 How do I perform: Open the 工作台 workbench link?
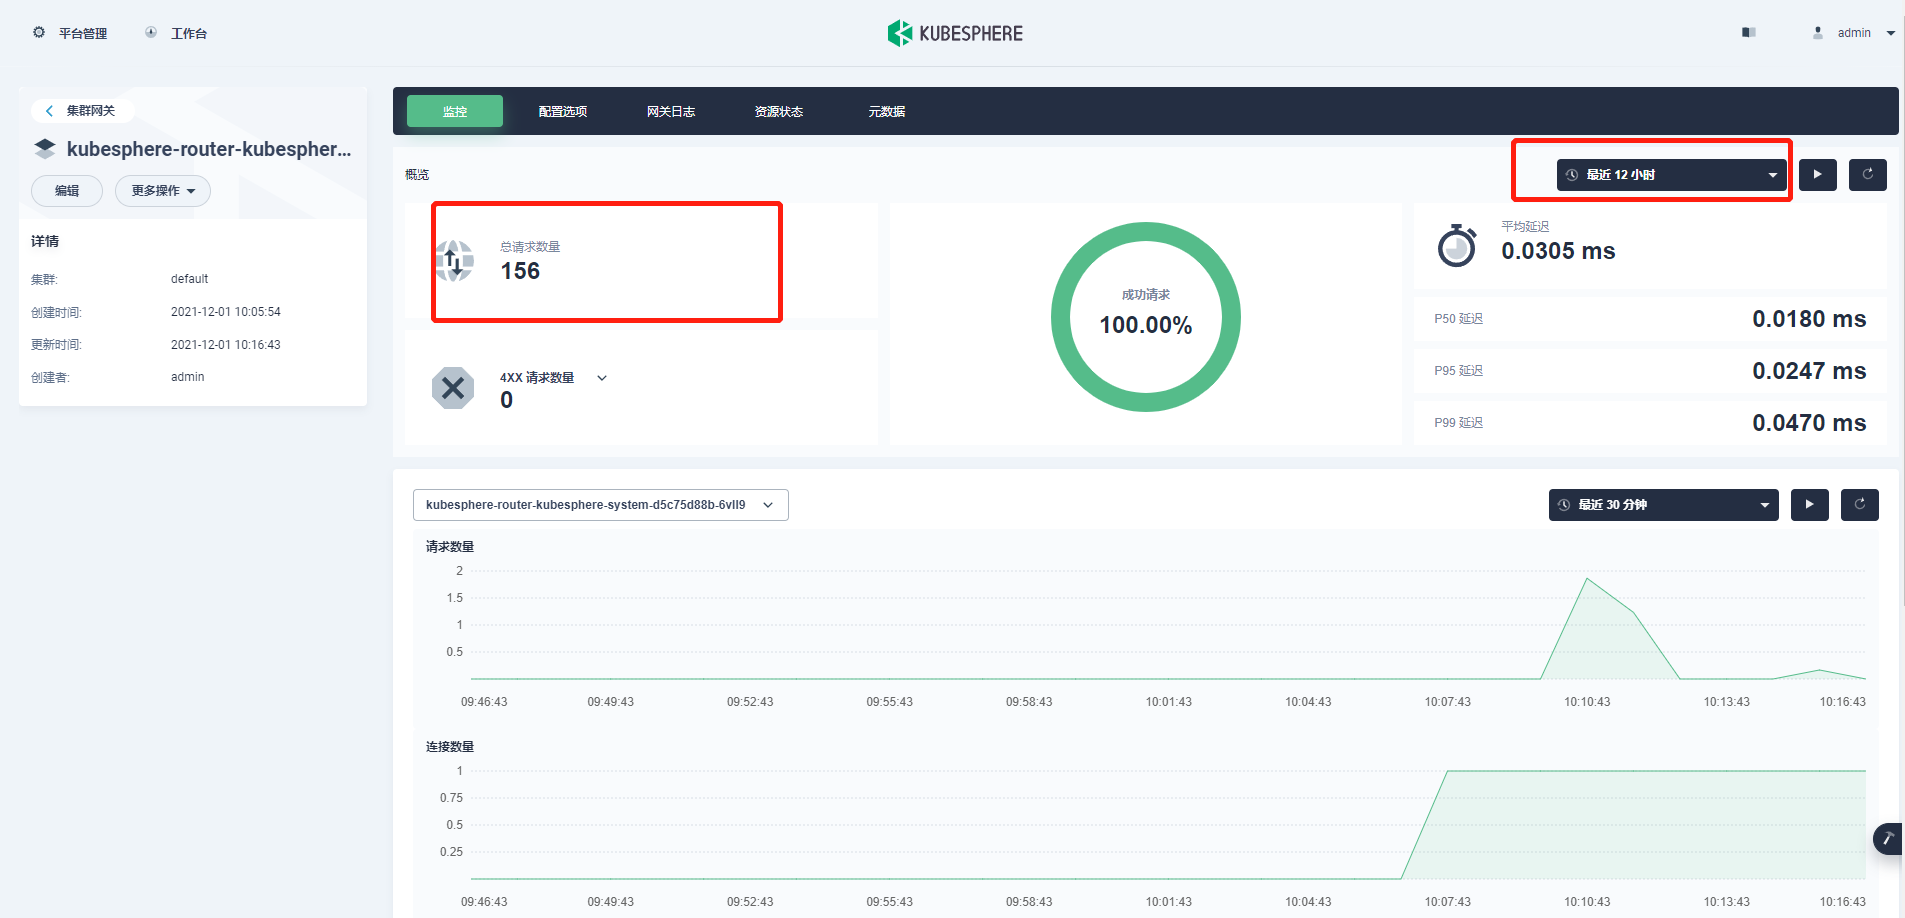click(x=177, y=33)
